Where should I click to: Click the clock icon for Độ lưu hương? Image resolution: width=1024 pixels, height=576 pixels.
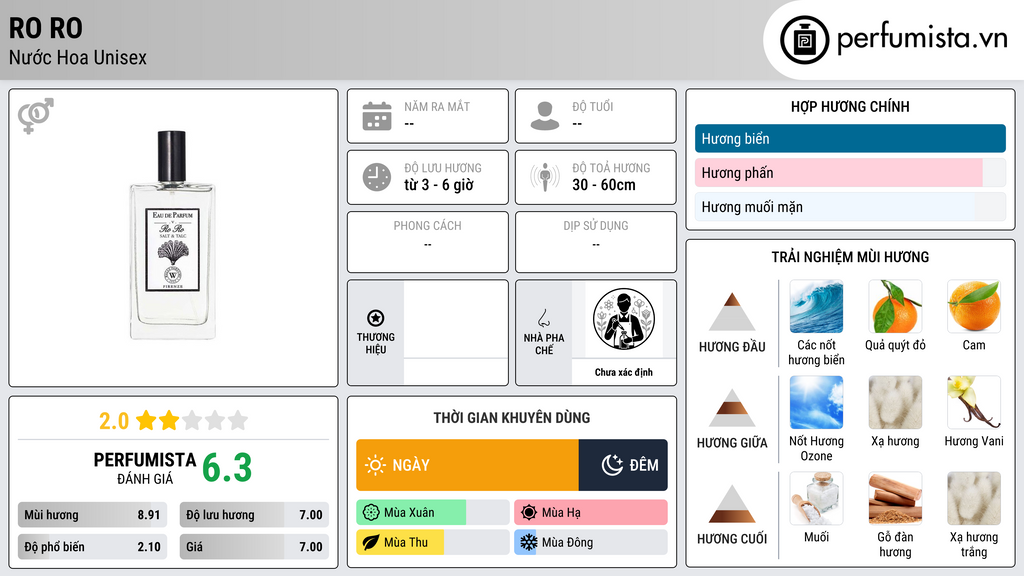click(x=377, y=177)
